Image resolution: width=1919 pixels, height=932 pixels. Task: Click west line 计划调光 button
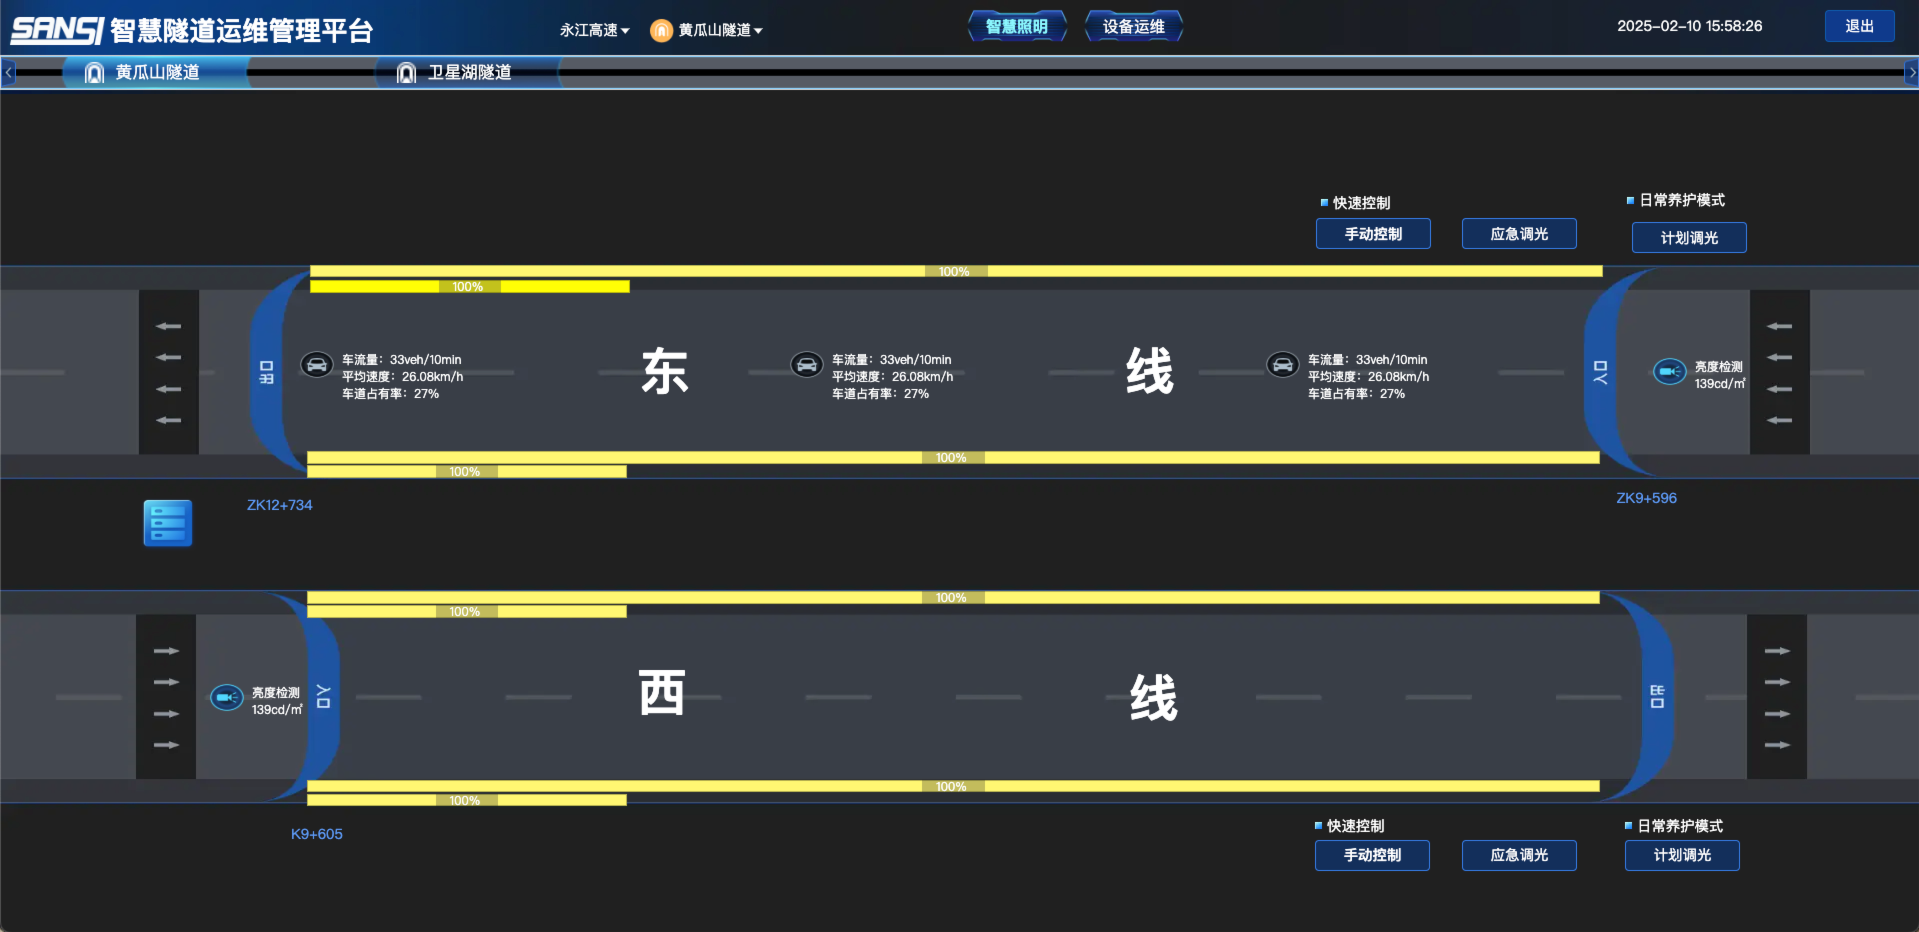click(1682, 855)
